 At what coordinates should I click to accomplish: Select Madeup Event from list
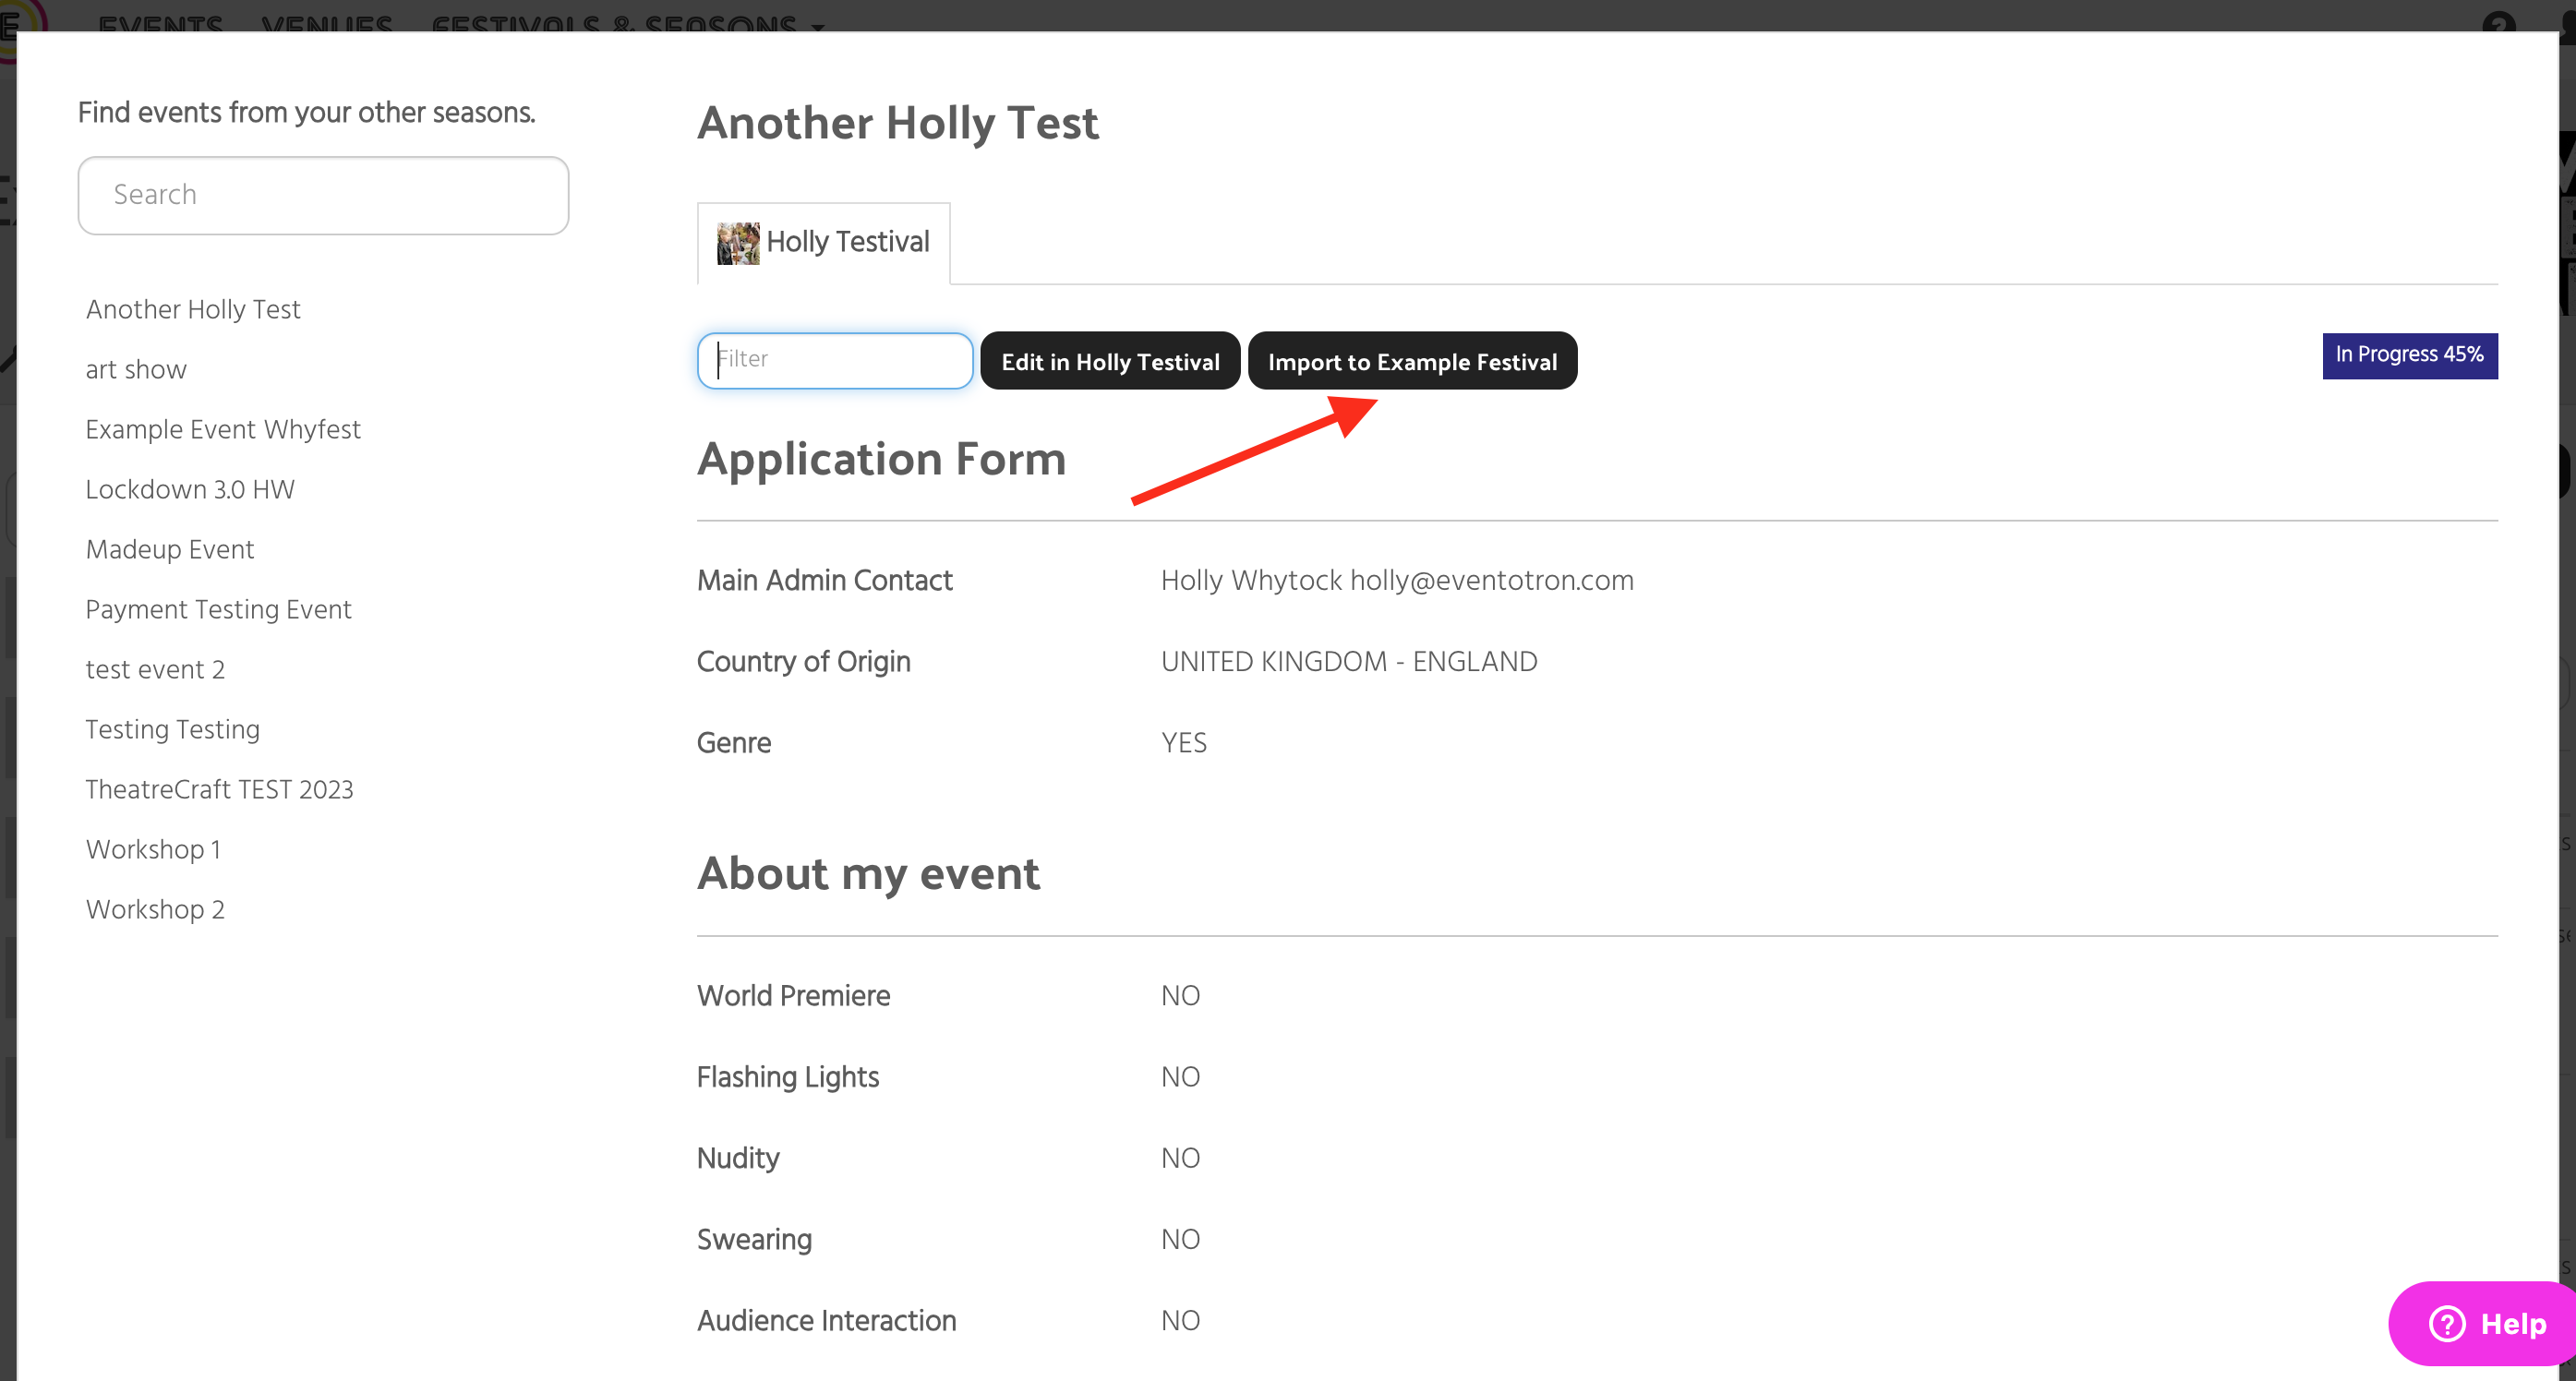coord(170,550)
